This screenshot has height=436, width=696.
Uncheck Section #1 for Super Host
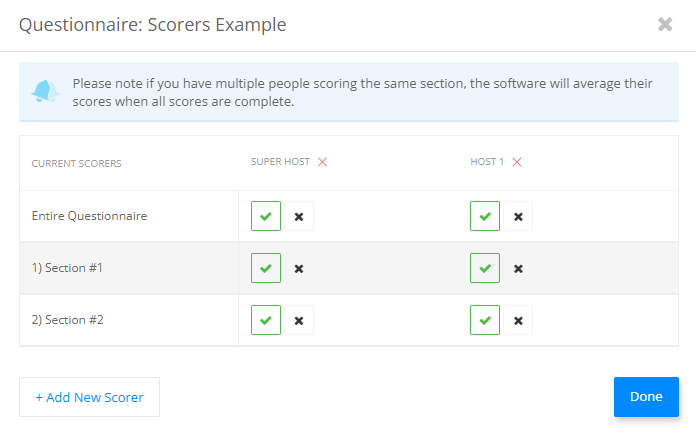(x=299, y=268)
